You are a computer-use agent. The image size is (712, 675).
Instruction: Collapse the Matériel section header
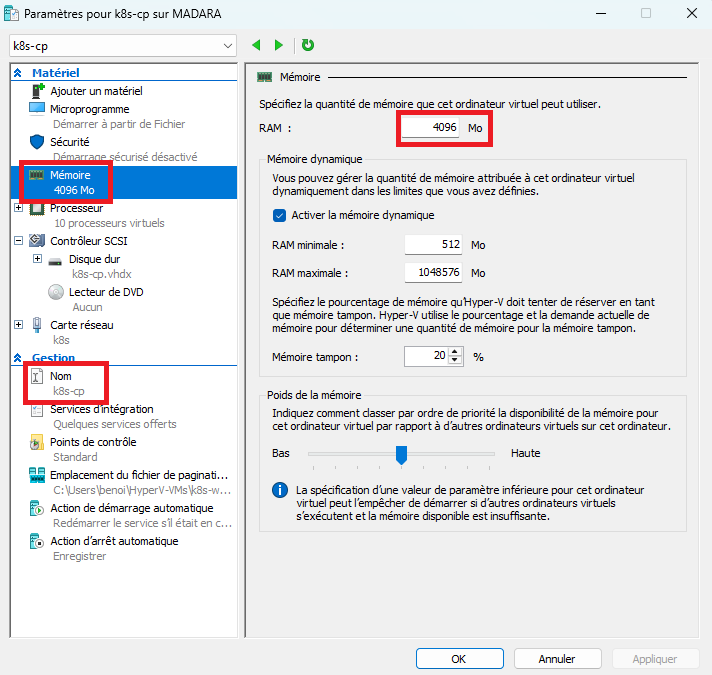coord(18,73)
